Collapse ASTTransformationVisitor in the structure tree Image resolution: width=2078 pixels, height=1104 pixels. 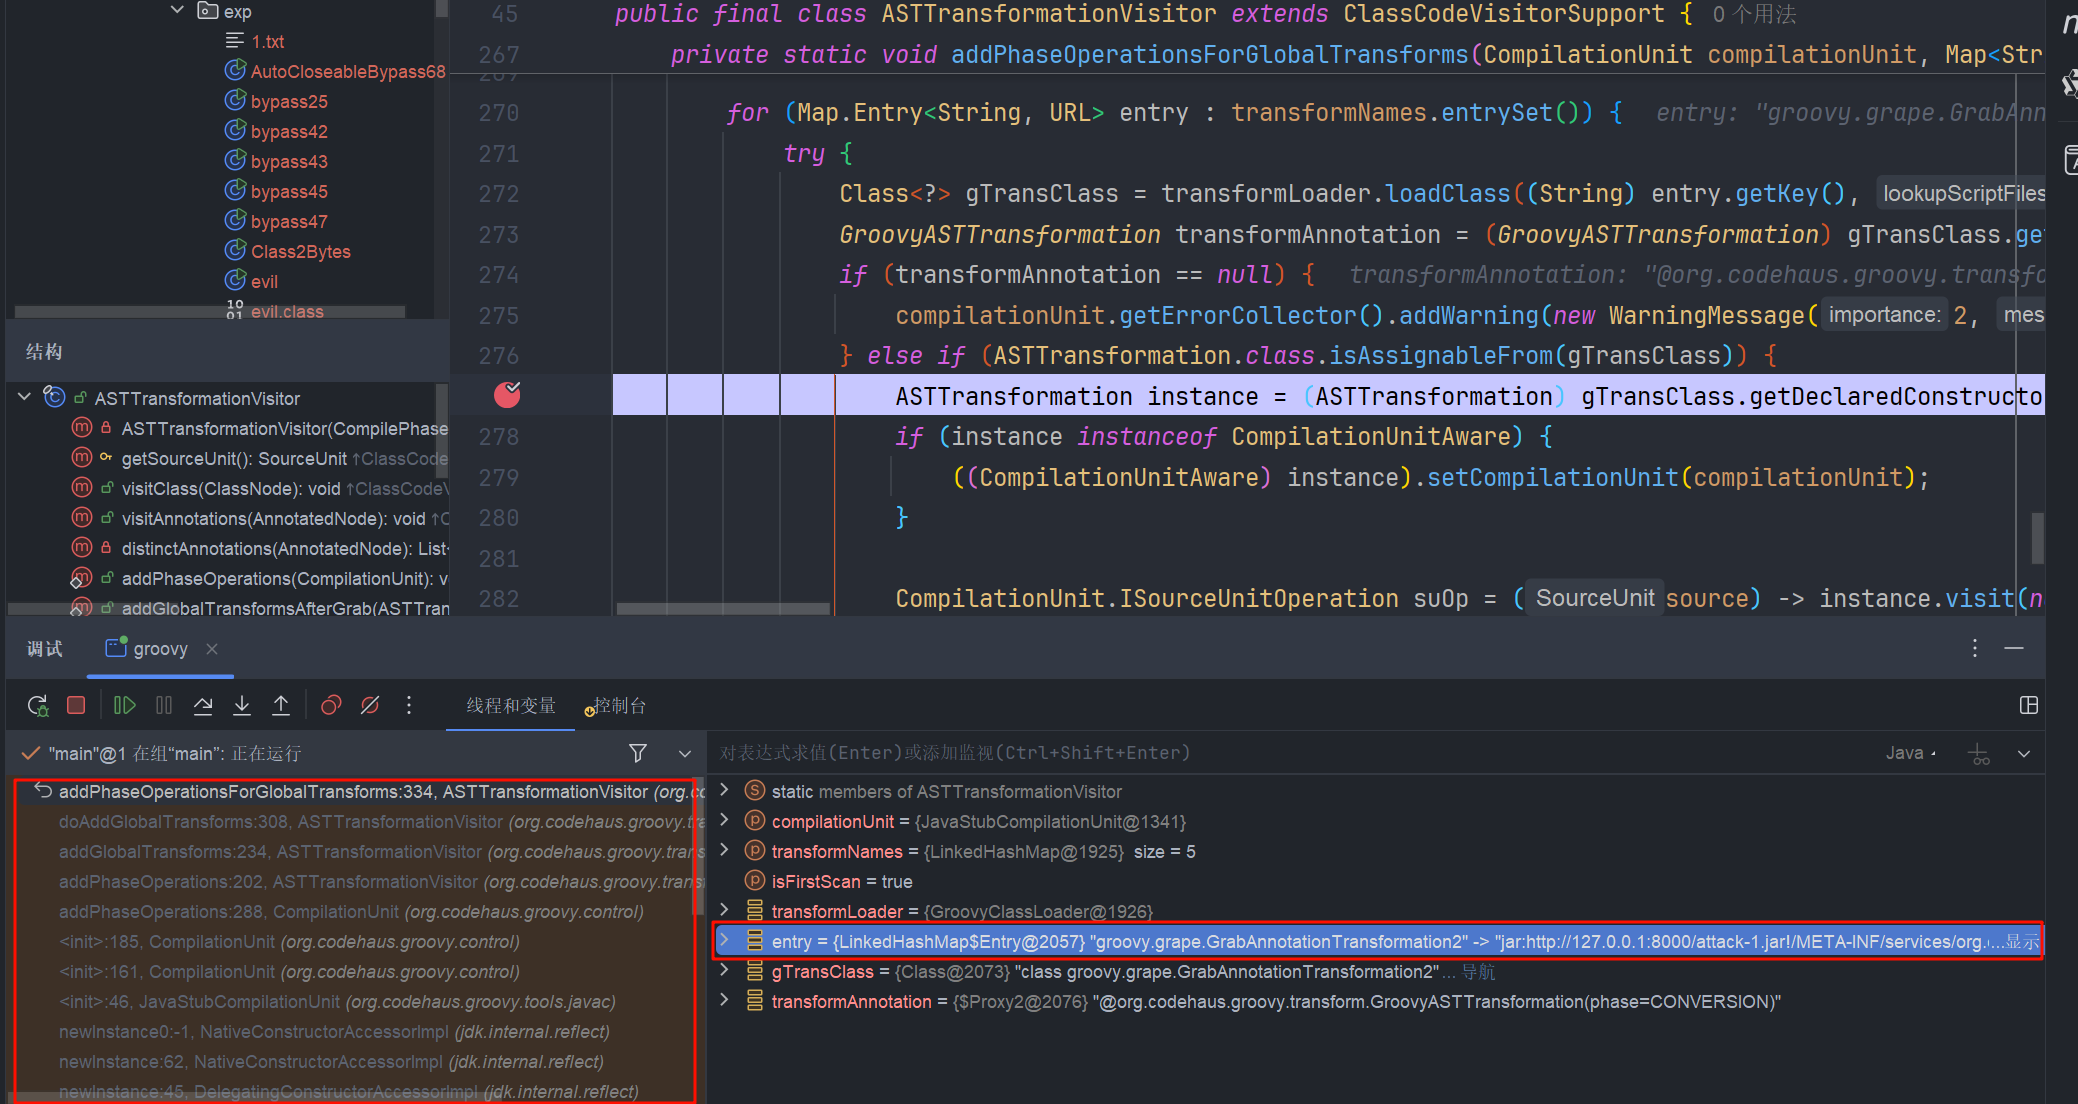pyautogui.click(x=24, y=398)
